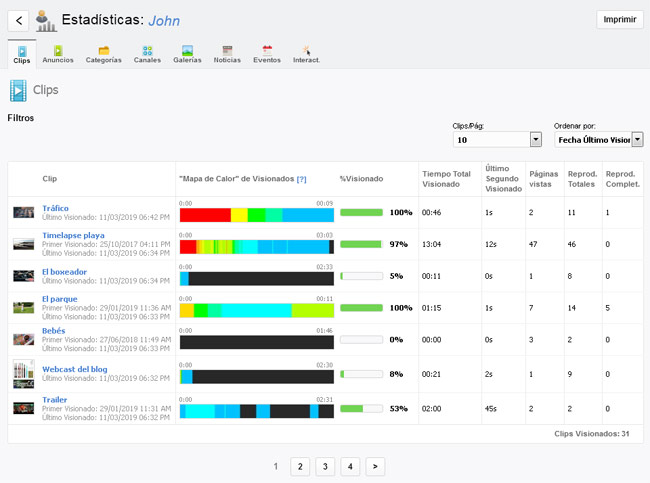Click the Tráfico heat map bar
Screen dimensions: 650x483
[x=257, y=215]
